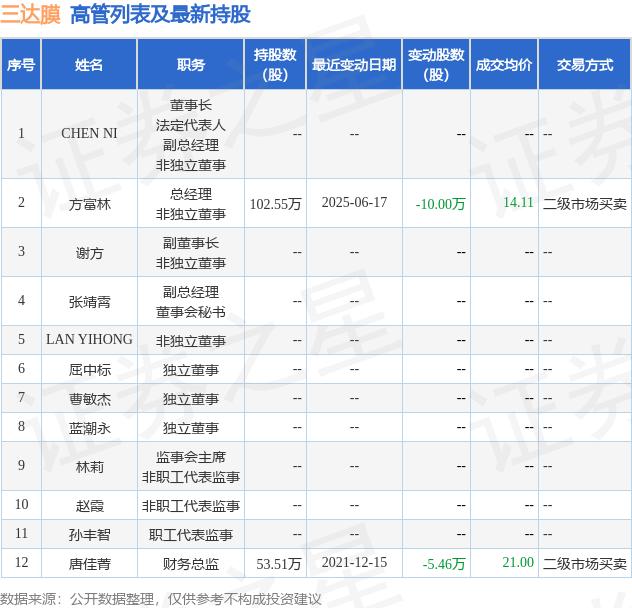
Task: Click the change value -10.00万
Action: point(440,204)
